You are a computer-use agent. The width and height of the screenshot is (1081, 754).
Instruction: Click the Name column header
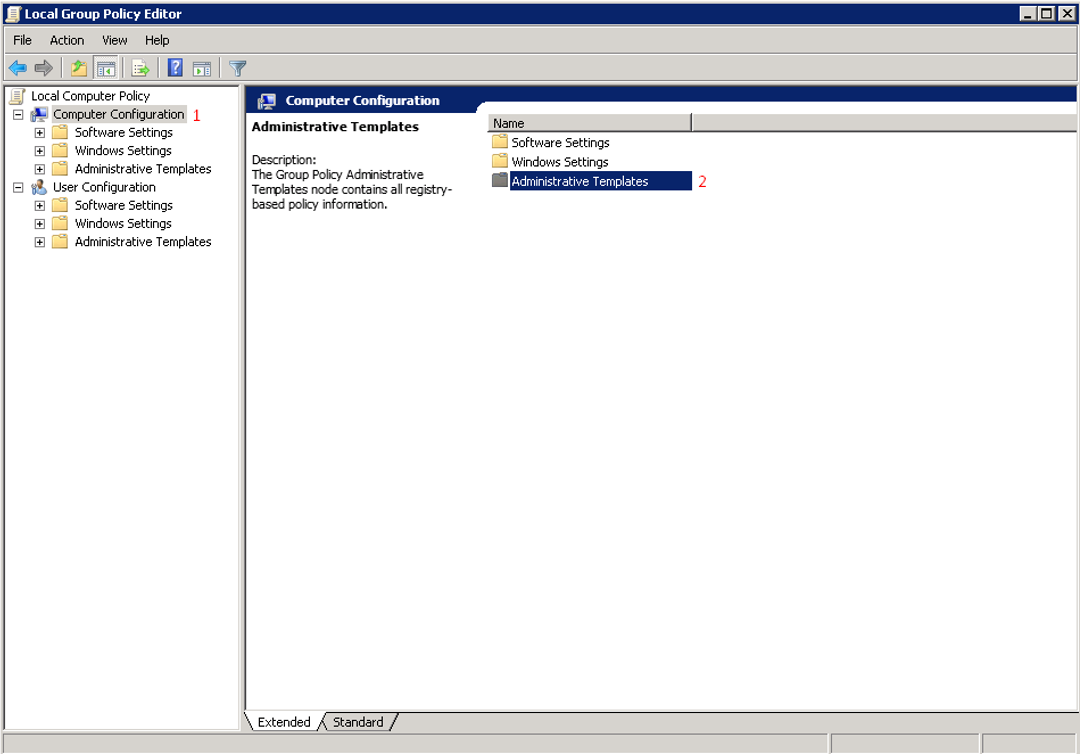[x=589, y=123]
